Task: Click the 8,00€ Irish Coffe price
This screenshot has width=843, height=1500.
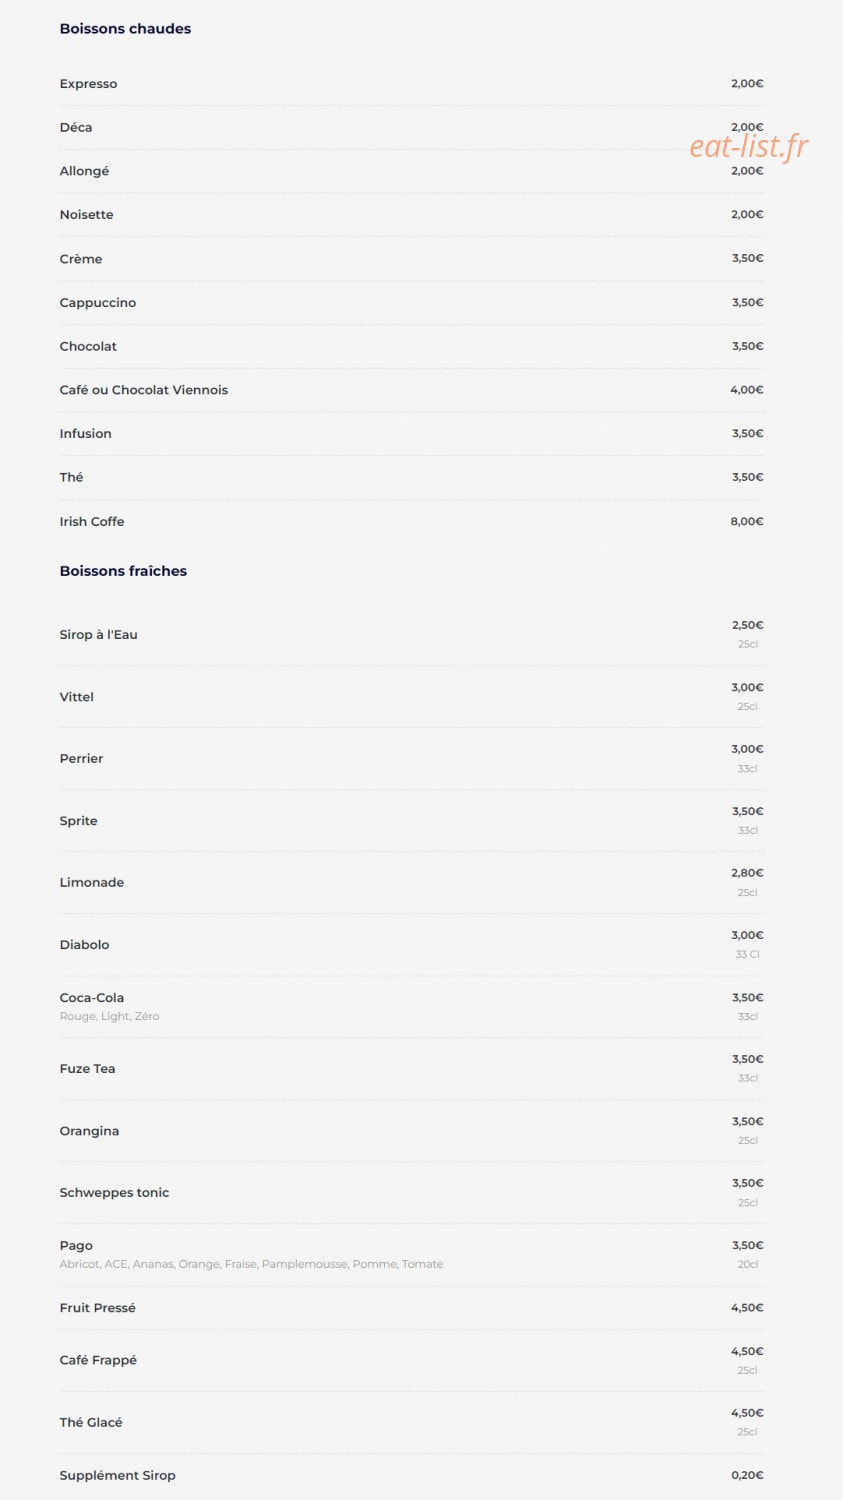Action: coord(747,521)
